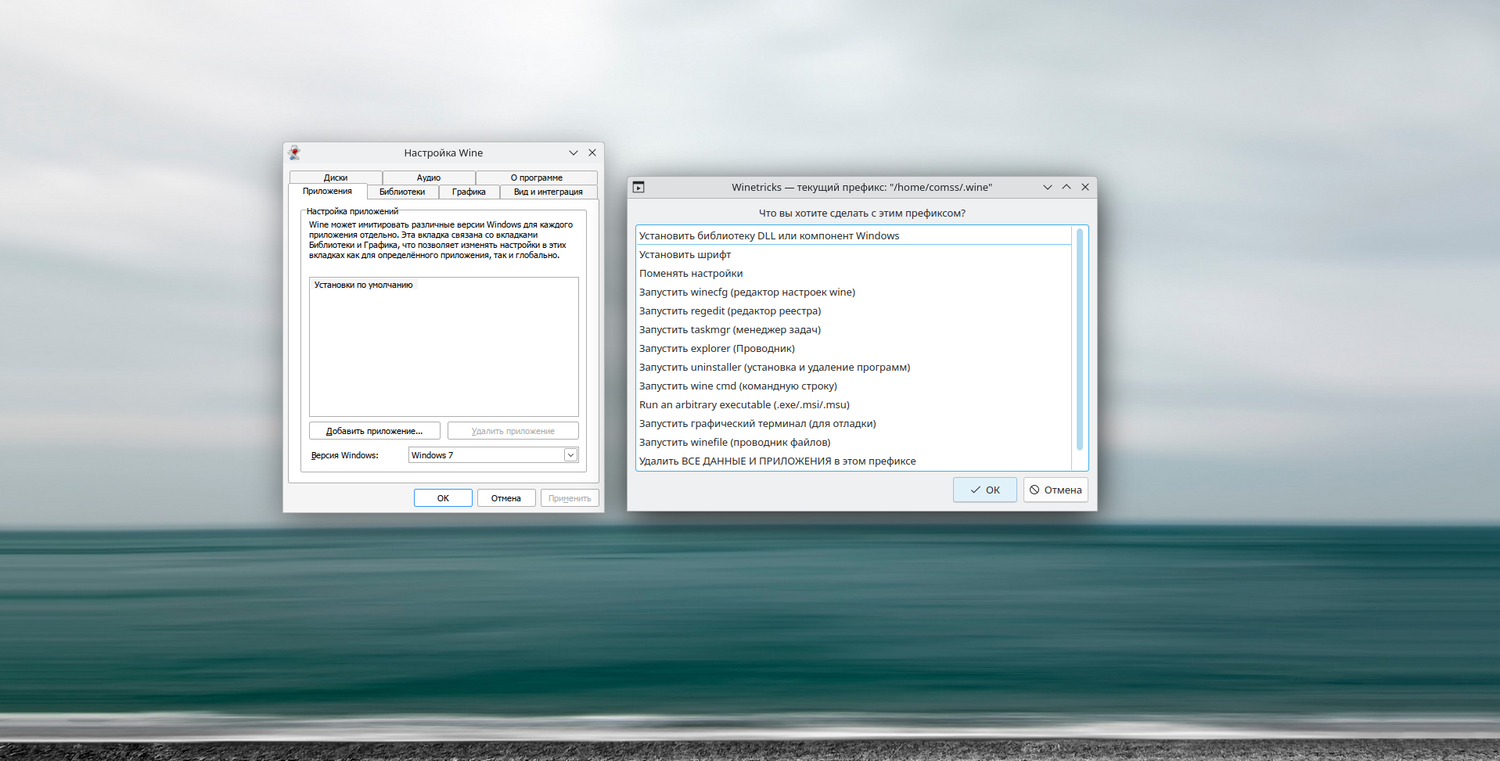Minimize the Настройка Wine window
The width and height of the screenshot is (1500, 761).
point(573,153)
